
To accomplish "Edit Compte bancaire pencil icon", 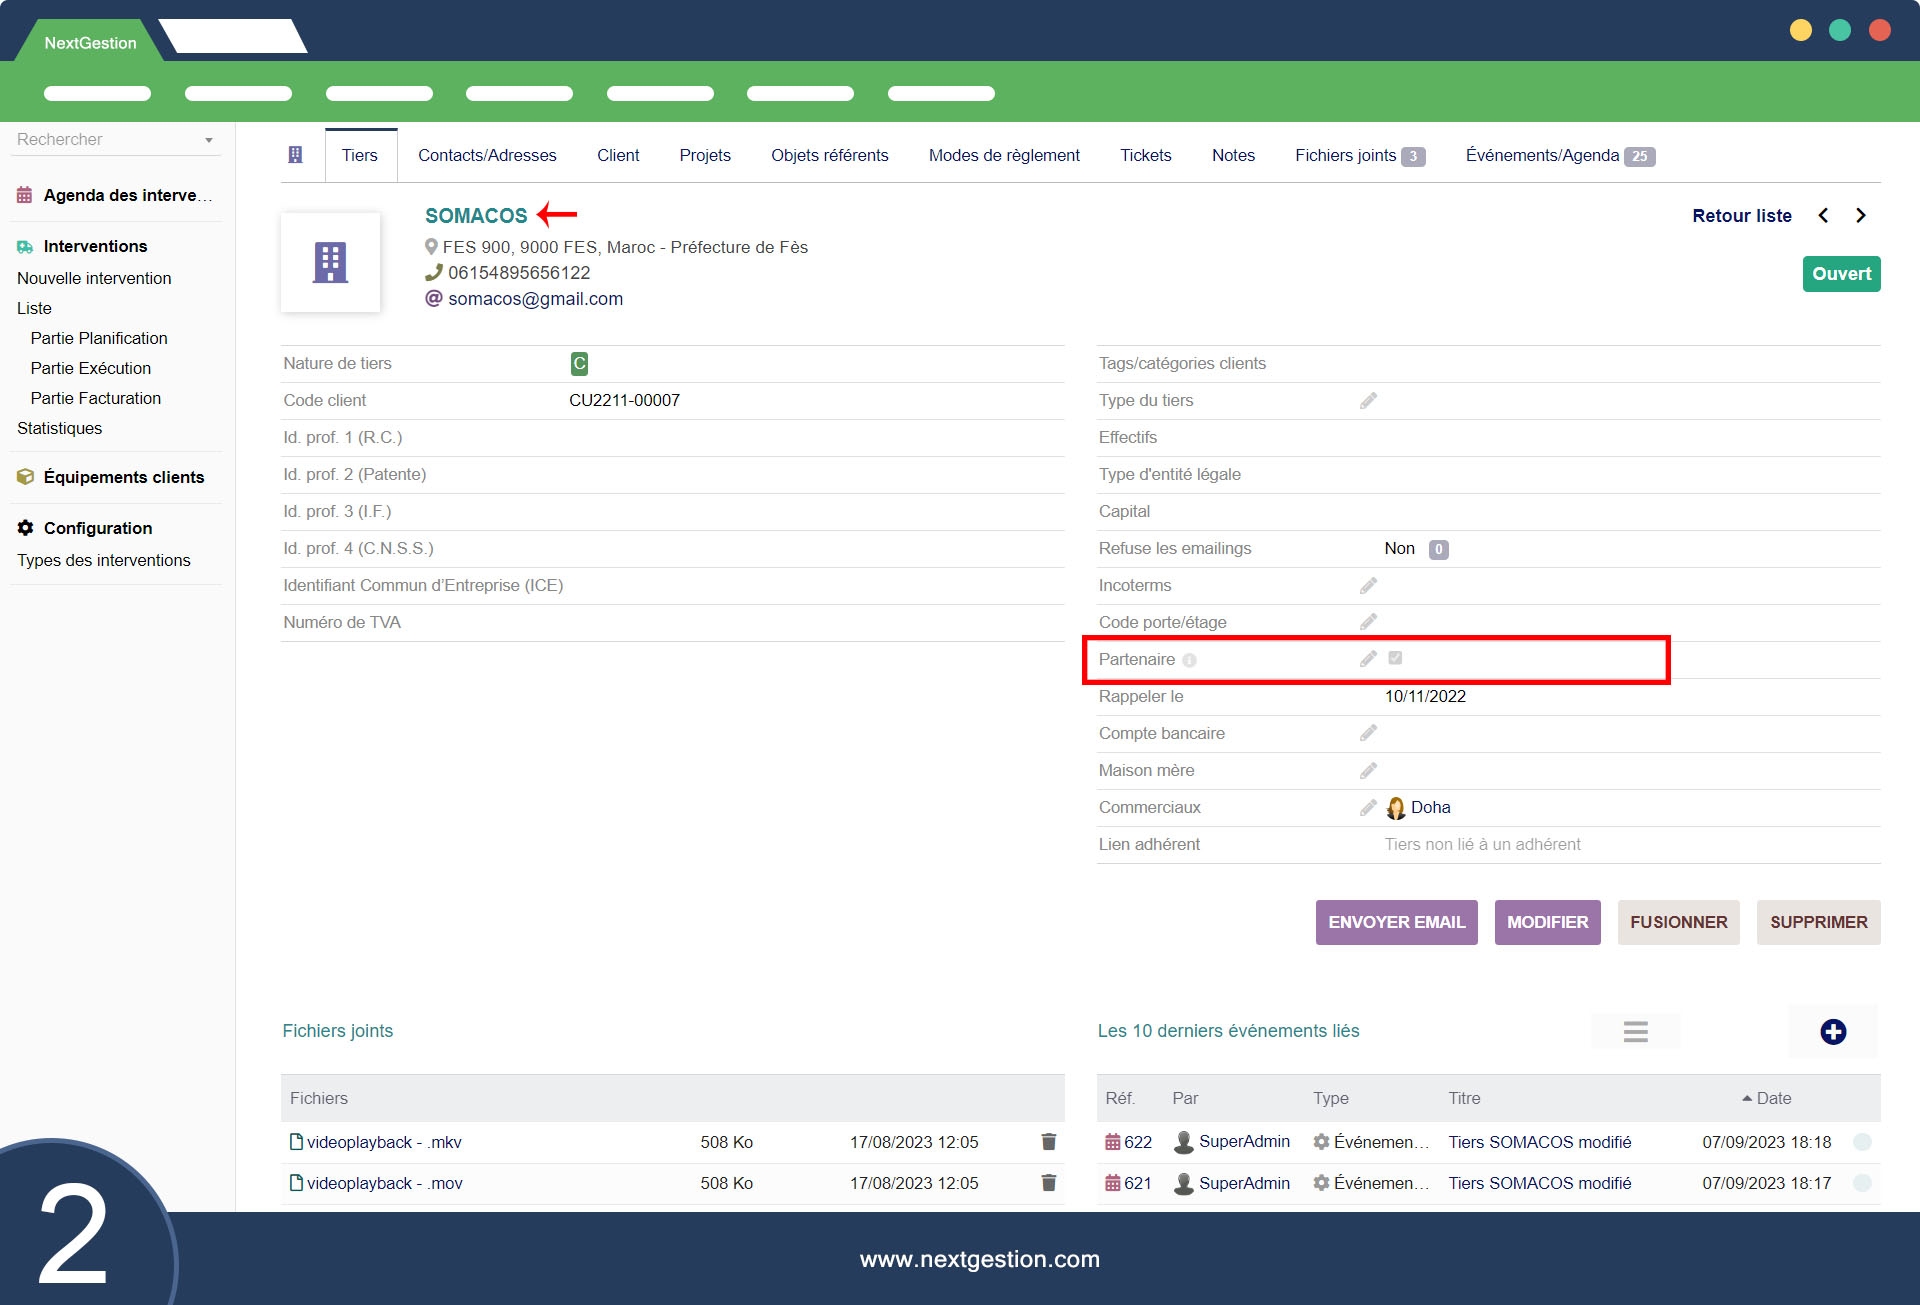I will (1368, 734).
